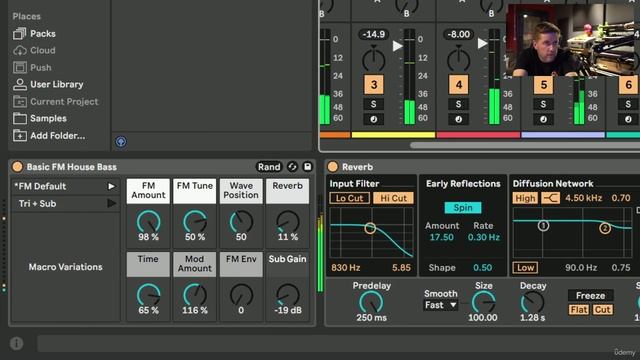This screenshot has width=640, height=360.
Task: Click the Time macro knob
Action: (148, 296)
